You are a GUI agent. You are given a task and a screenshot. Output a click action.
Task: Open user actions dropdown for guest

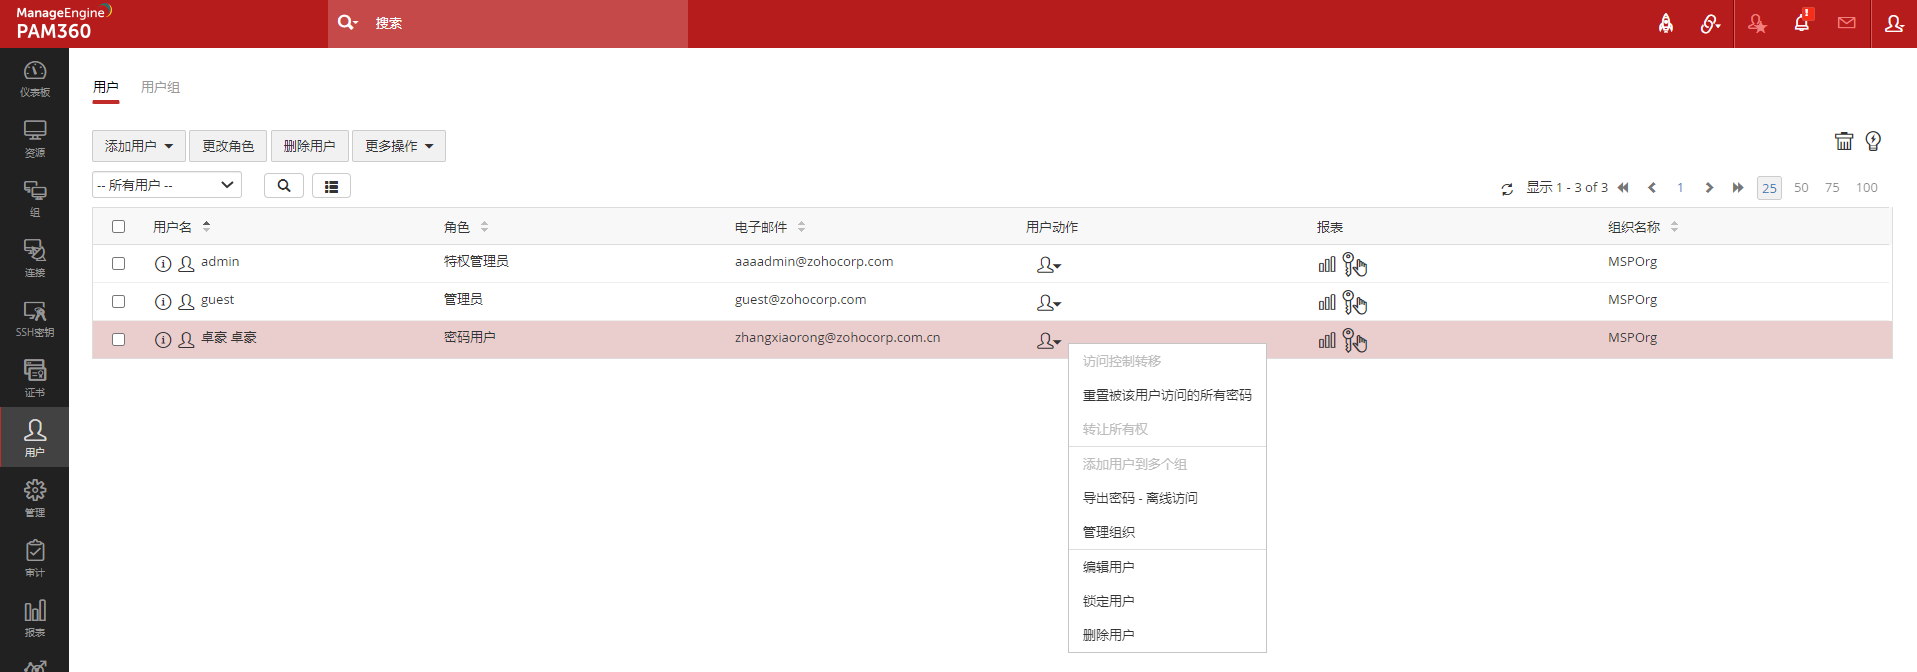tap(1048, 303)
